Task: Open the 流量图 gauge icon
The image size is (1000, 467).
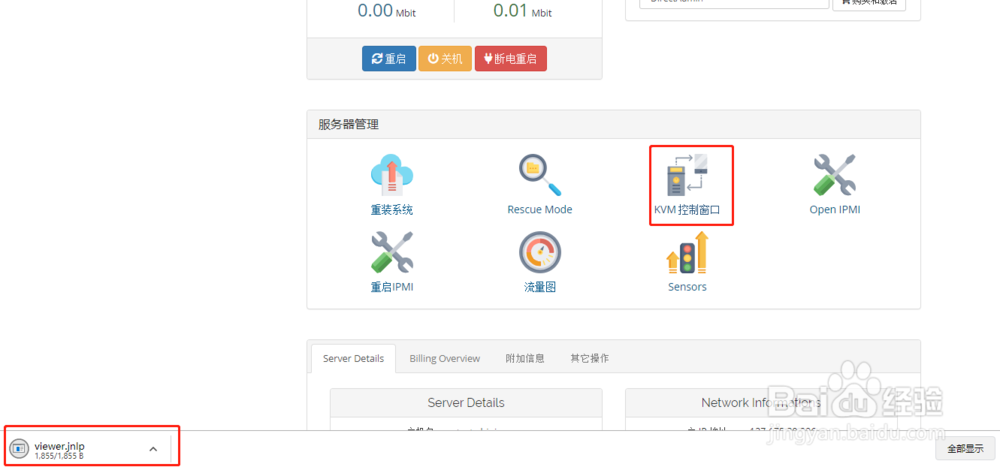Action: pos(540,253)
